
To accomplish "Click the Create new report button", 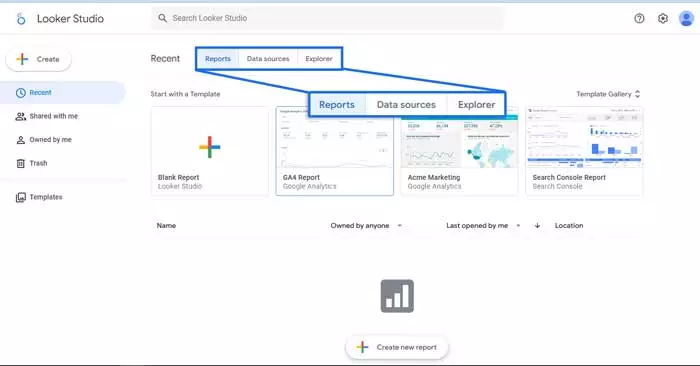I will click(397, 347).
